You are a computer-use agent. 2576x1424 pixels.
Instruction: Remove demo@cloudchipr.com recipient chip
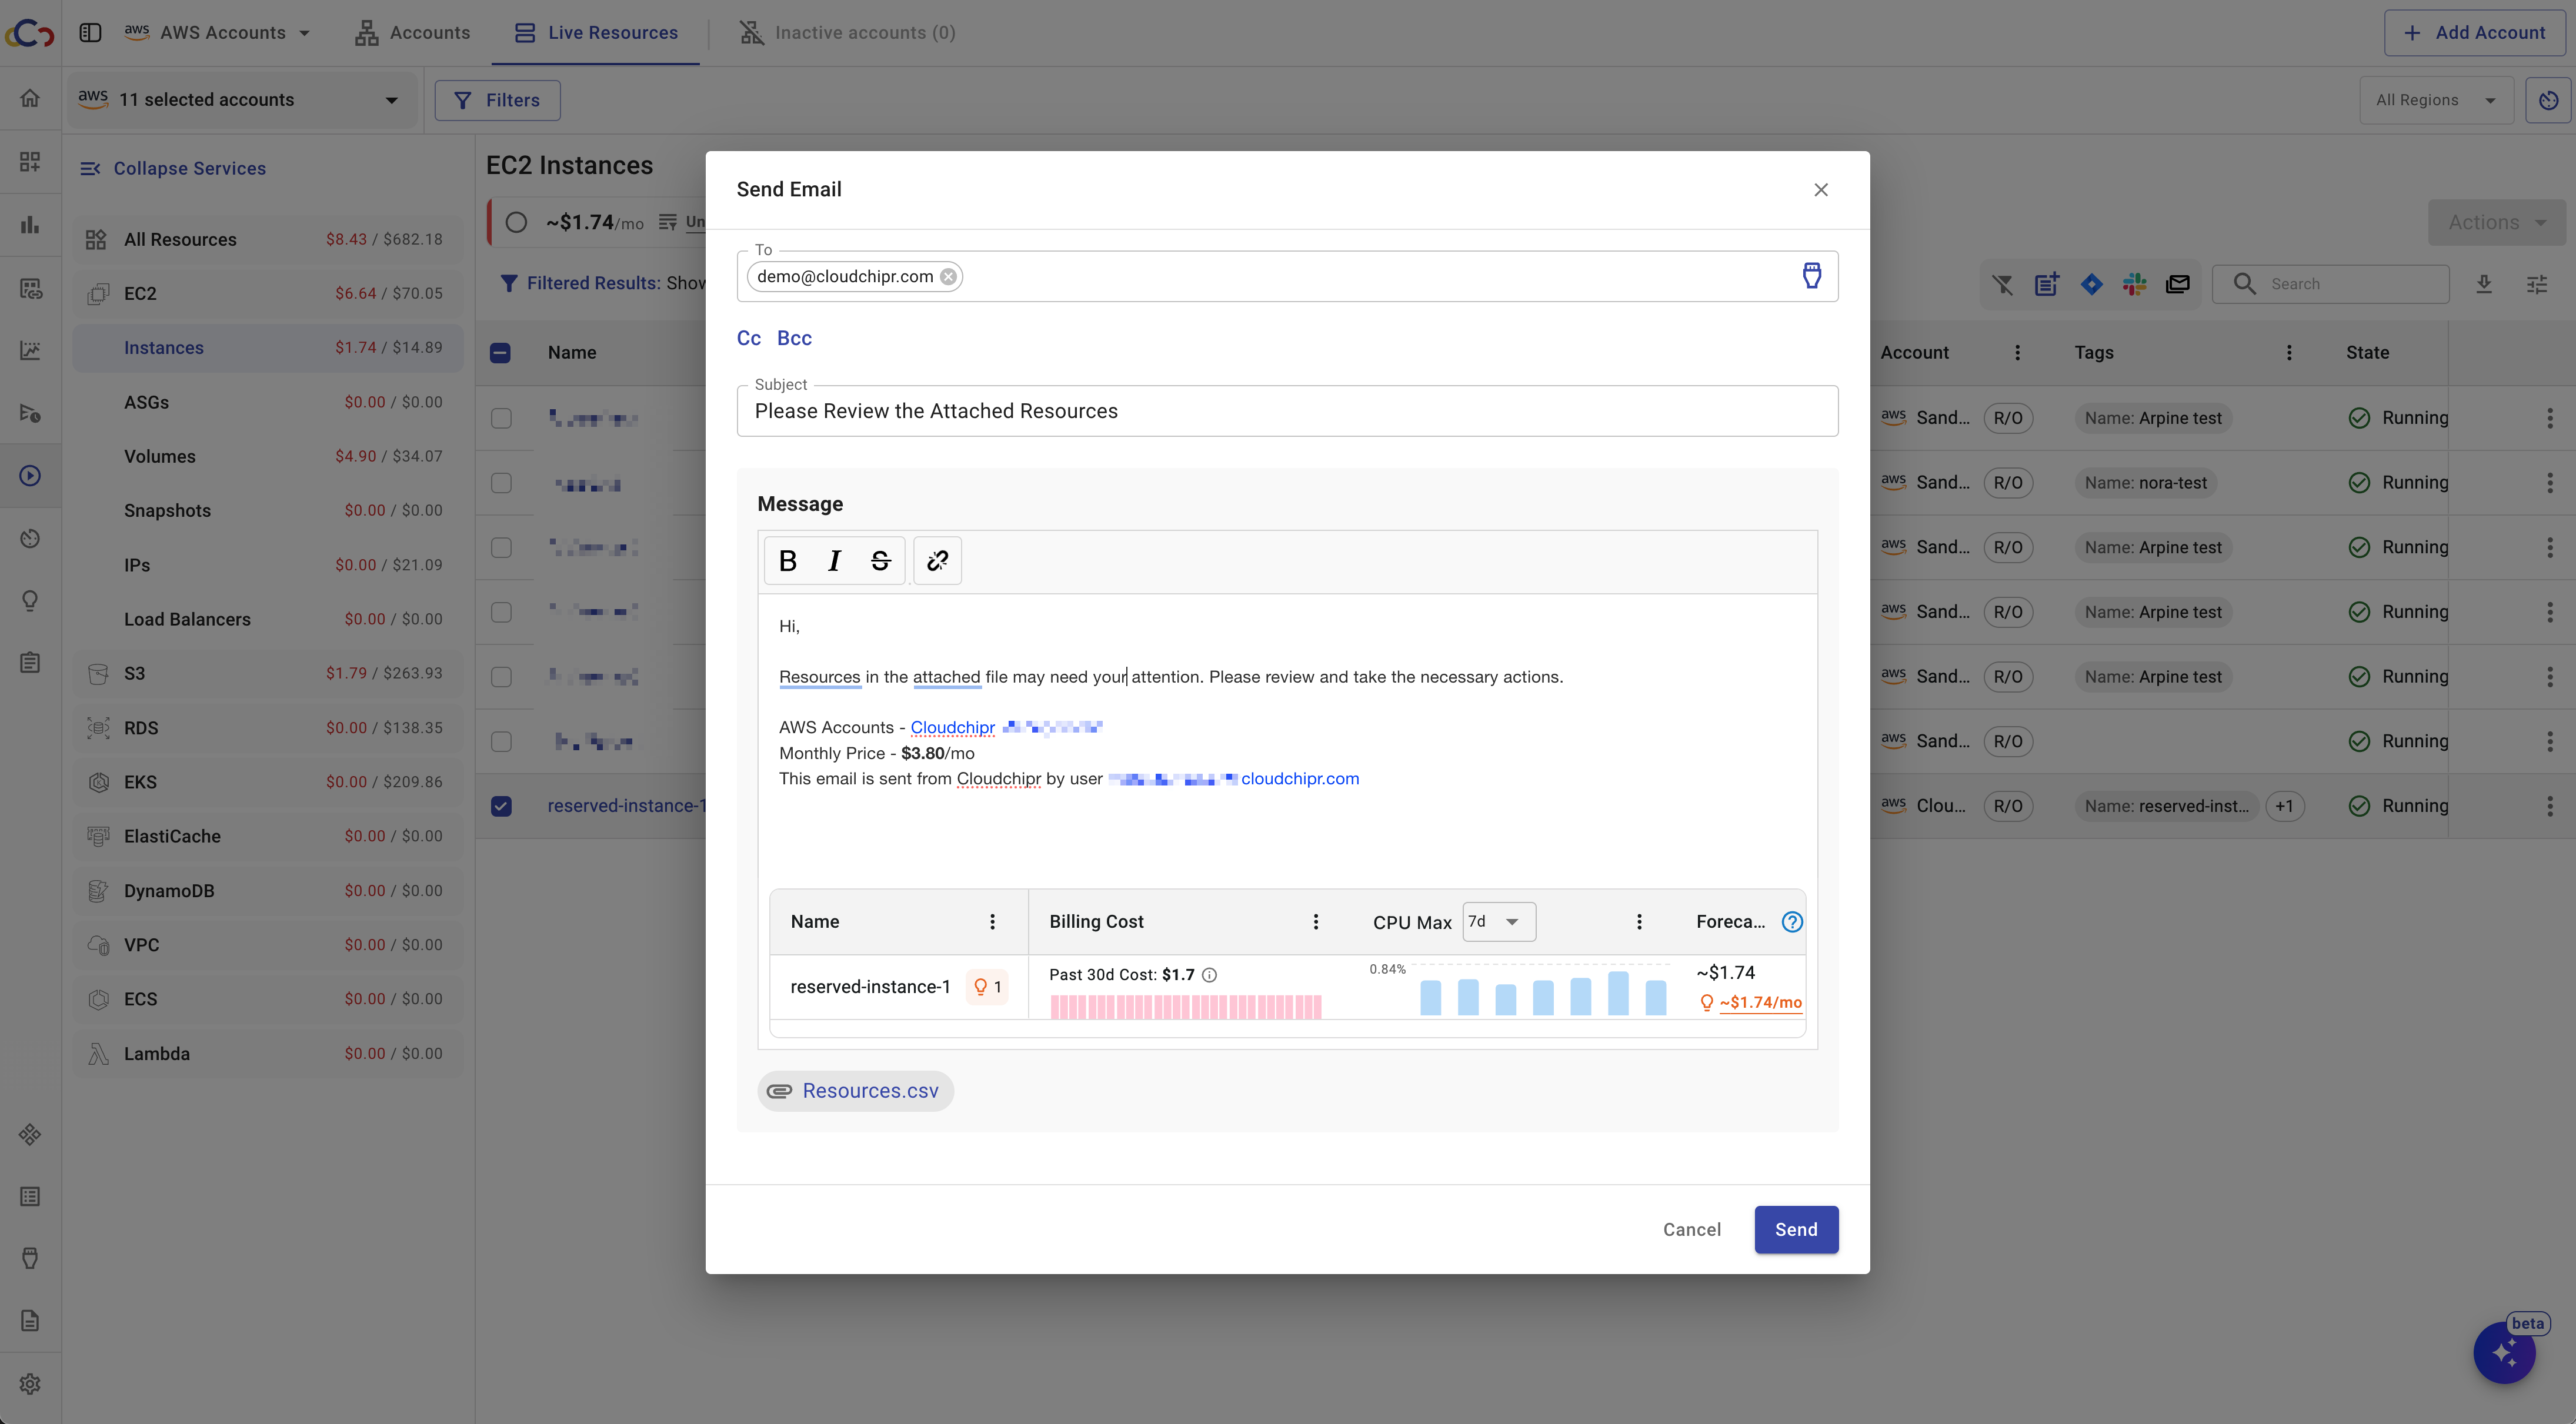click(x=948, y=277)
